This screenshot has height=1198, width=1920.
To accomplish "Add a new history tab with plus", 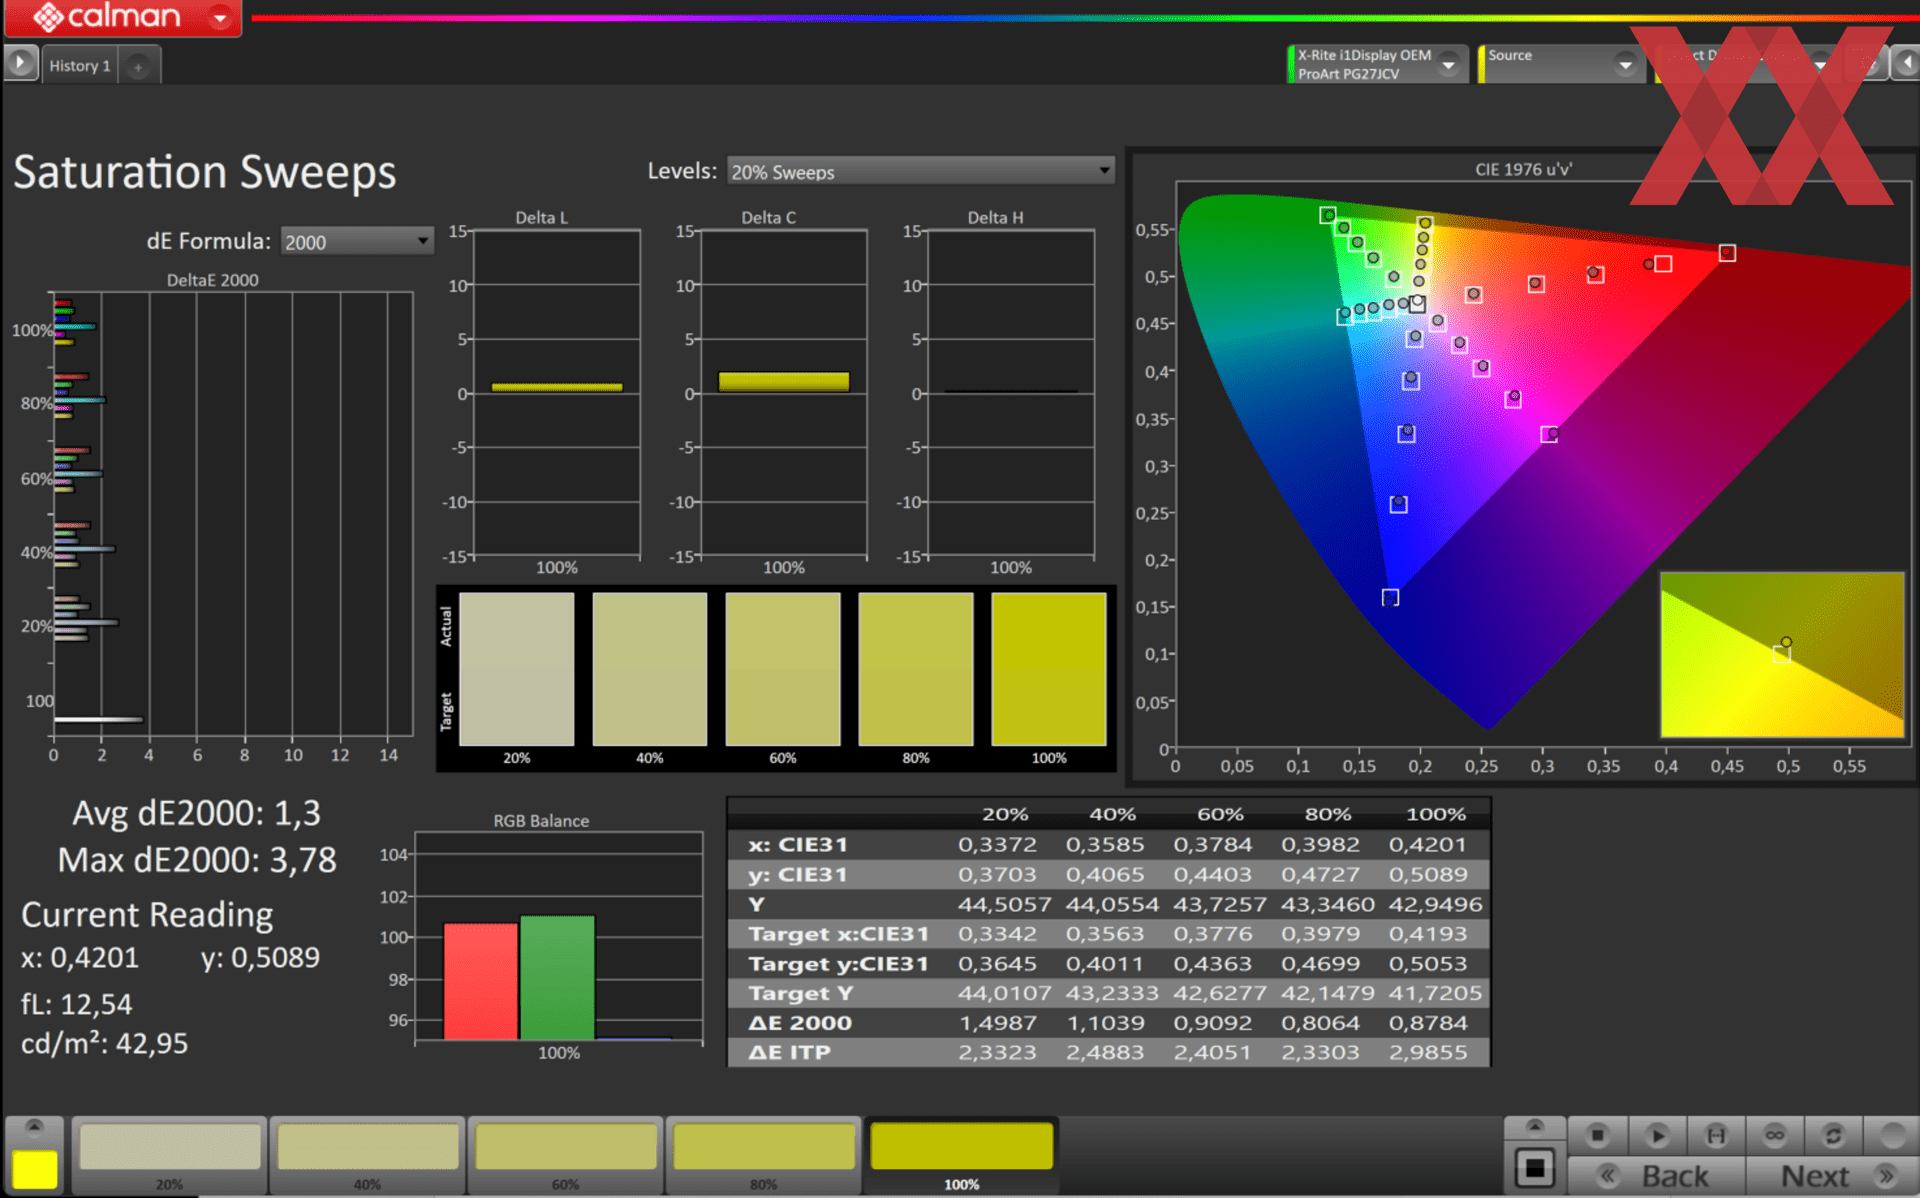I will click(138, 67).
